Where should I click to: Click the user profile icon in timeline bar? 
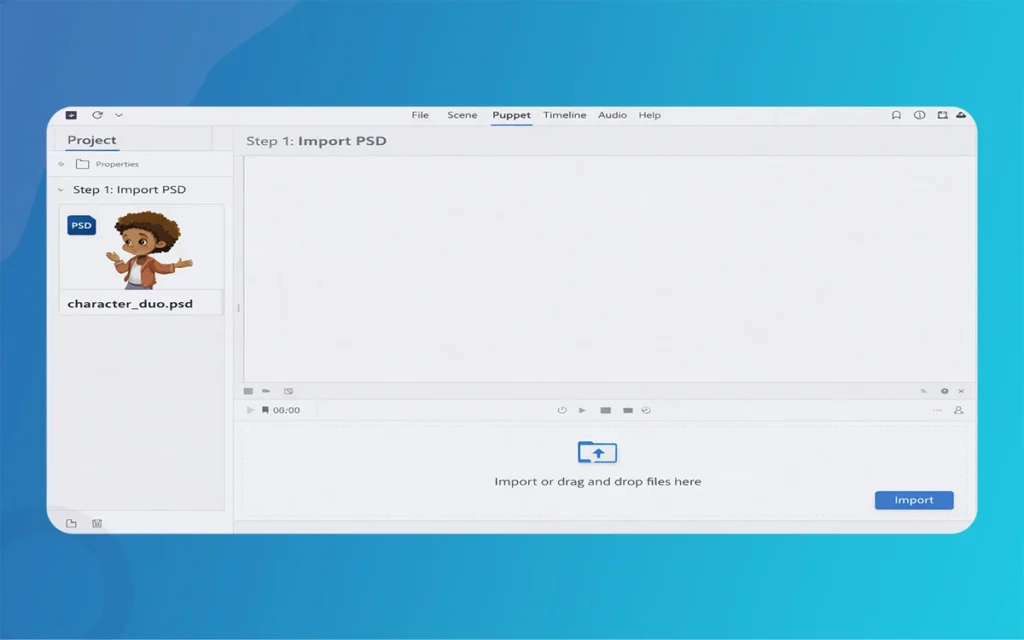(958, 410)
